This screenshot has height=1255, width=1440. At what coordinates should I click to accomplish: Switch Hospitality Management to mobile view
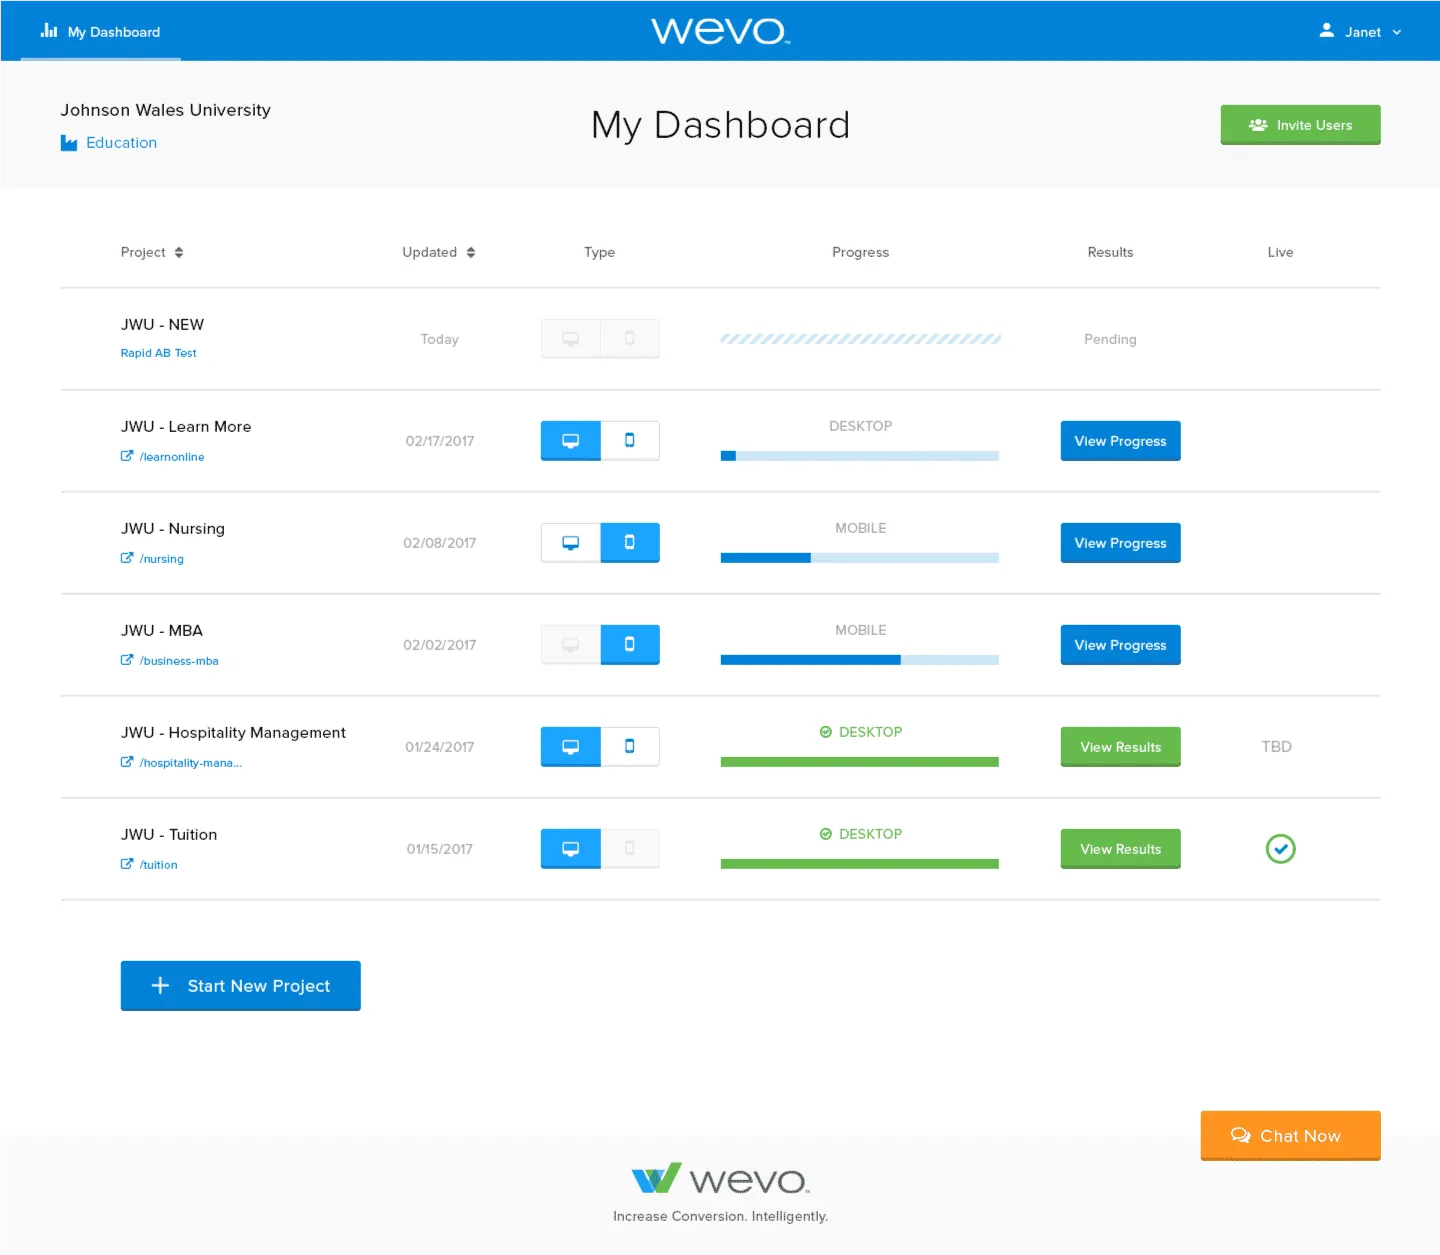(630, 747)
